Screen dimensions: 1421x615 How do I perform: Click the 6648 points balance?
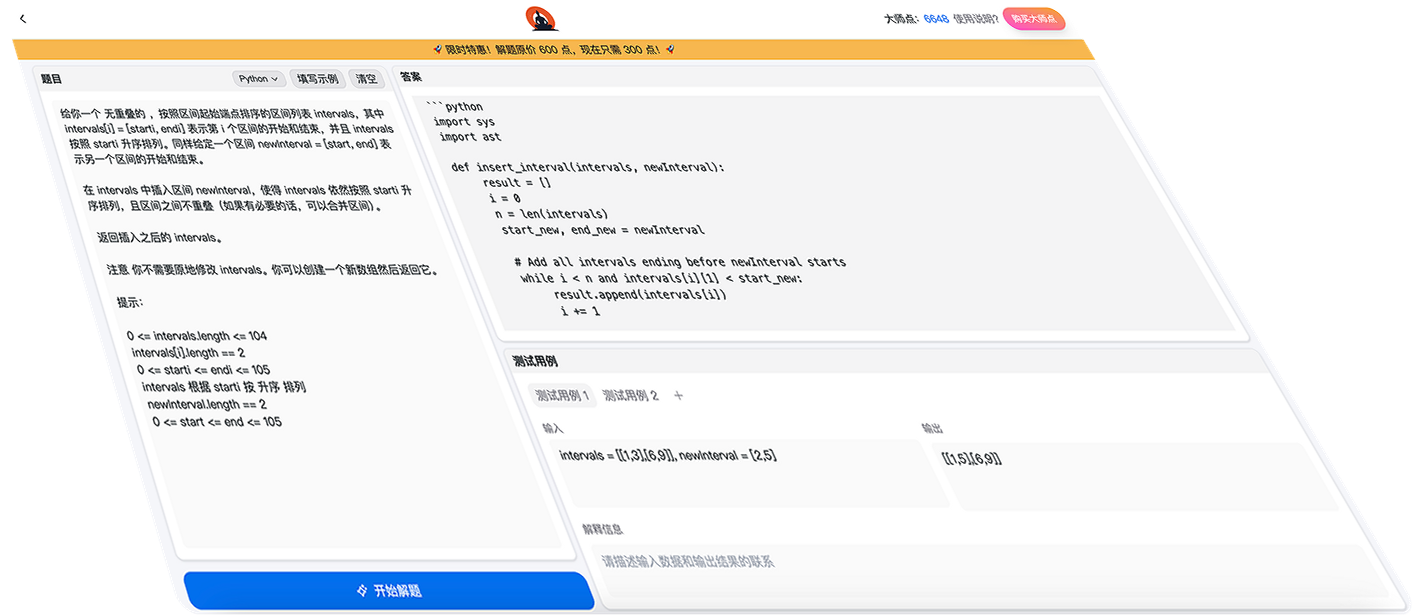(x=936, y=18)
